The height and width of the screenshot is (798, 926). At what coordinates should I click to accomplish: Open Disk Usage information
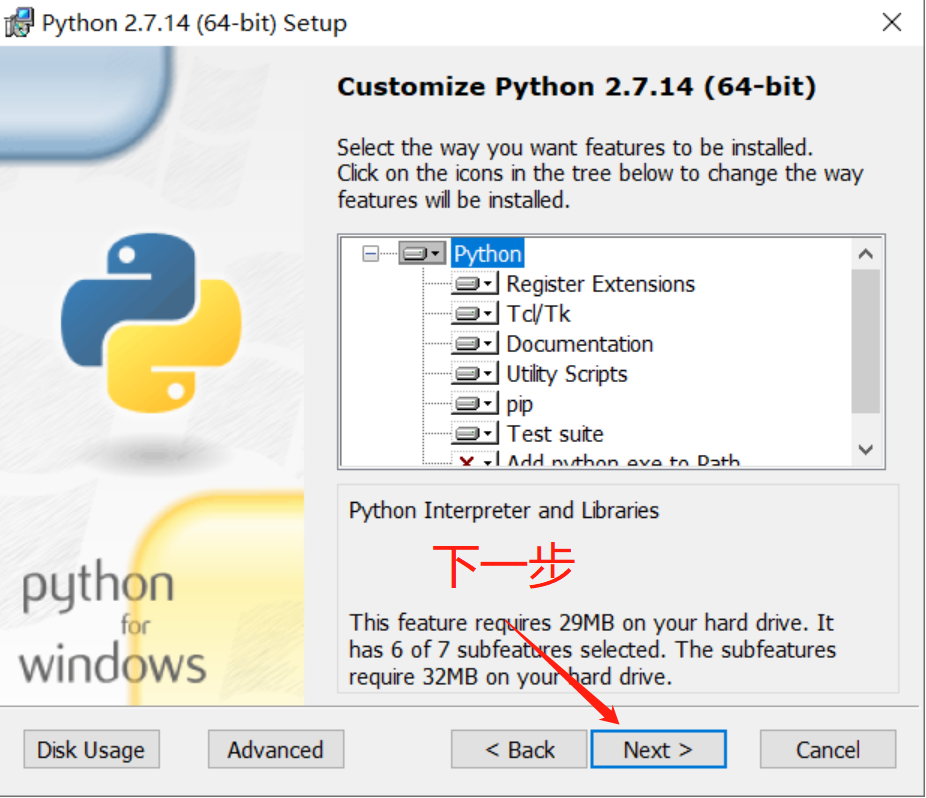91,750
